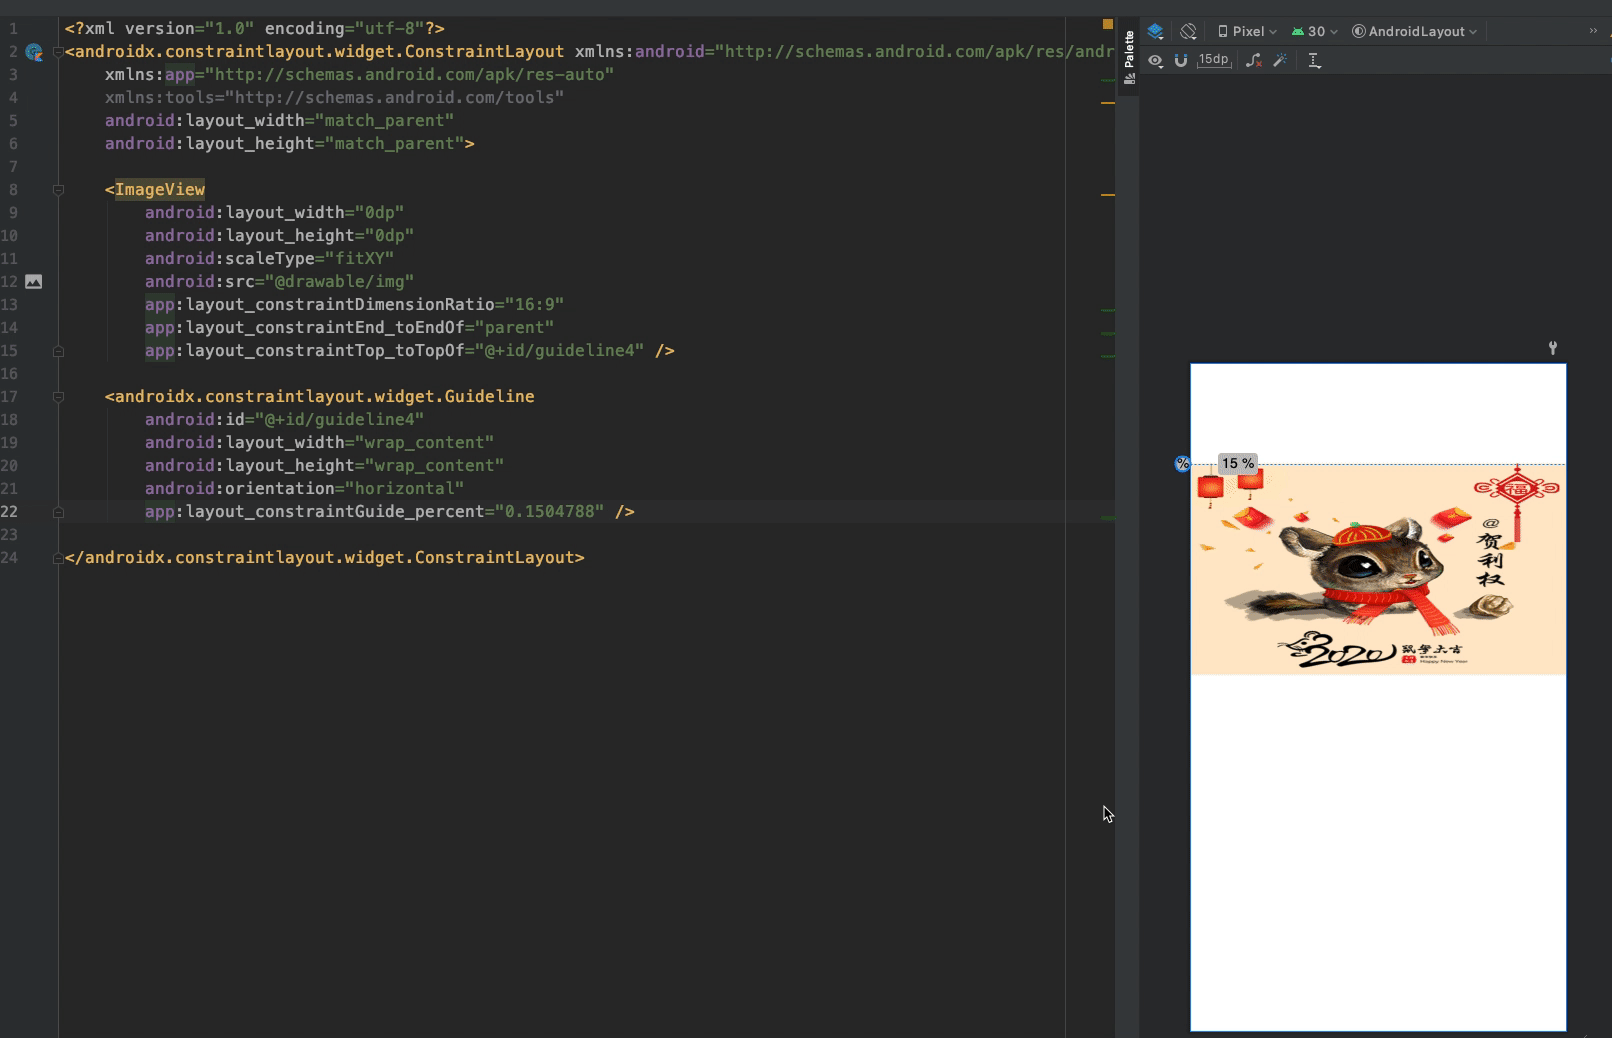Collapse the Guideline tag fold on line 17
The width and height of the screenshot is (1612, 1038).
tap(58, 397)
